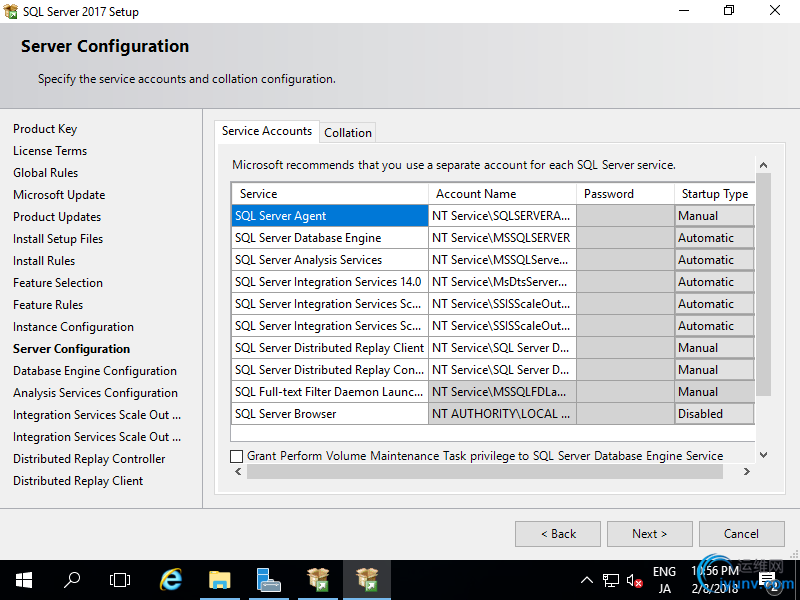Screen dimensions: 800x600
Task: Click Microsoft Update step in sidebar
Action: pos(59,195)
